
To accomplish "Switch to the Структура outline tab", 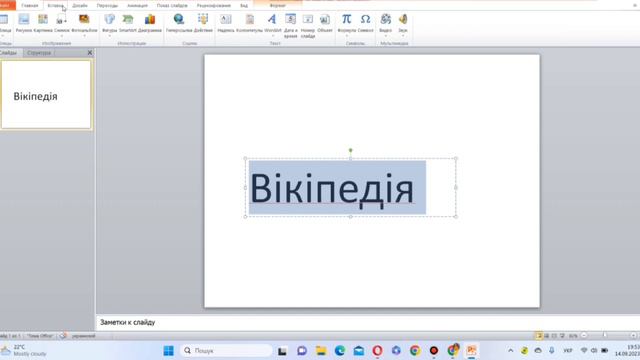I will (x=39, y=53).
